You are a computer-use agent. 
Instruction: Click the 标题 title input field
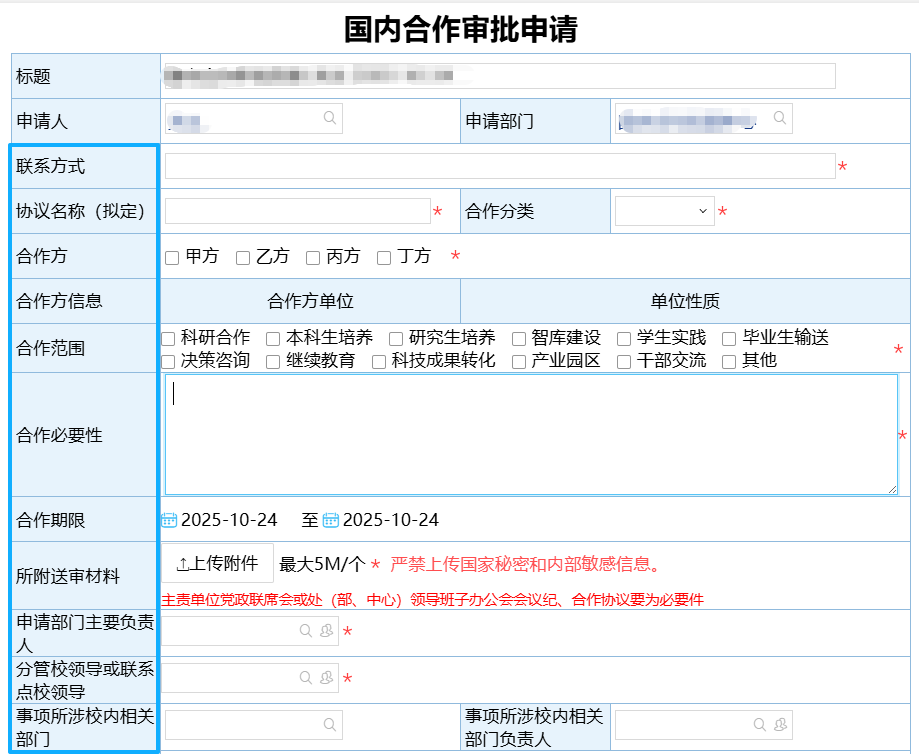500,76
